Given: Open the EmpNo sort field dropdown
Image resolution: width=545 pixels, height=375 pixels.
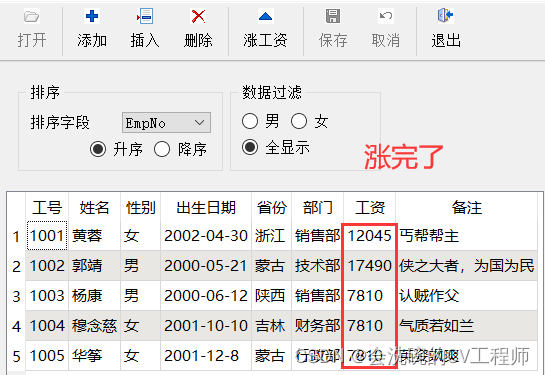Looking at the screenshot, I should coord(166,122).
